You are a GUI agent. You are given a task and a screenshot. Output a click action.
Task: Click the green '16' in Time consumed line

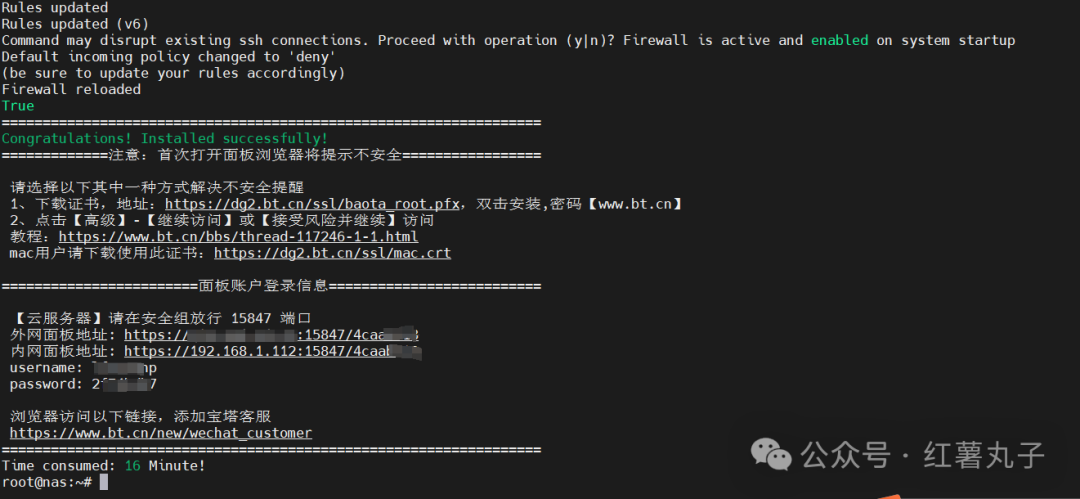pos(132,466)
